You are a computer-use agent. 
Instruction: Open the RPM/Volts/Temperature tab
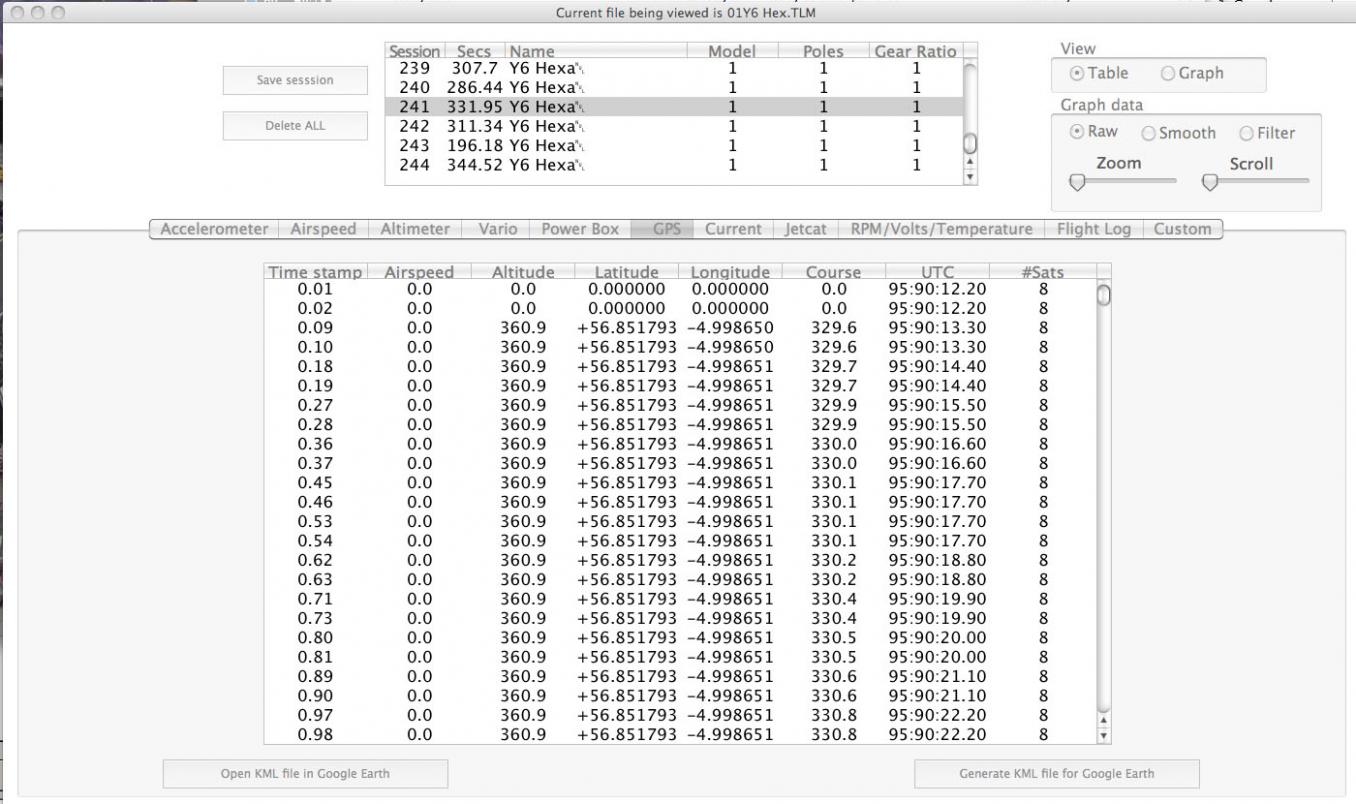(941, 229)
